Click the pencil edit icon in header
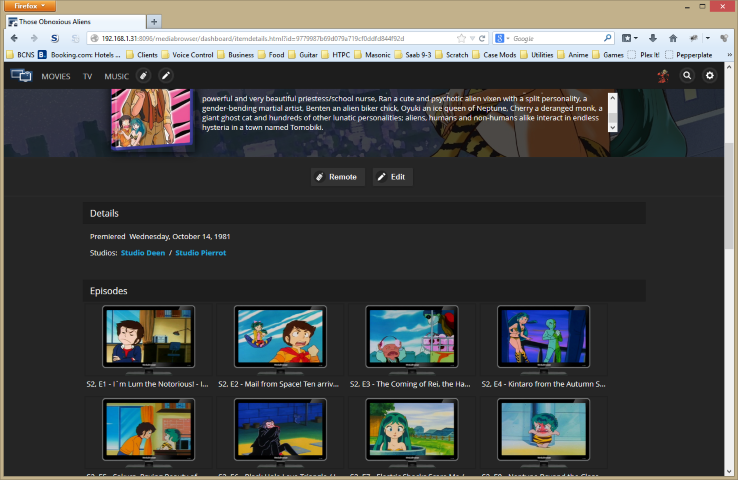The width and height of the screenshot is (738, 480). pos(166,76)
